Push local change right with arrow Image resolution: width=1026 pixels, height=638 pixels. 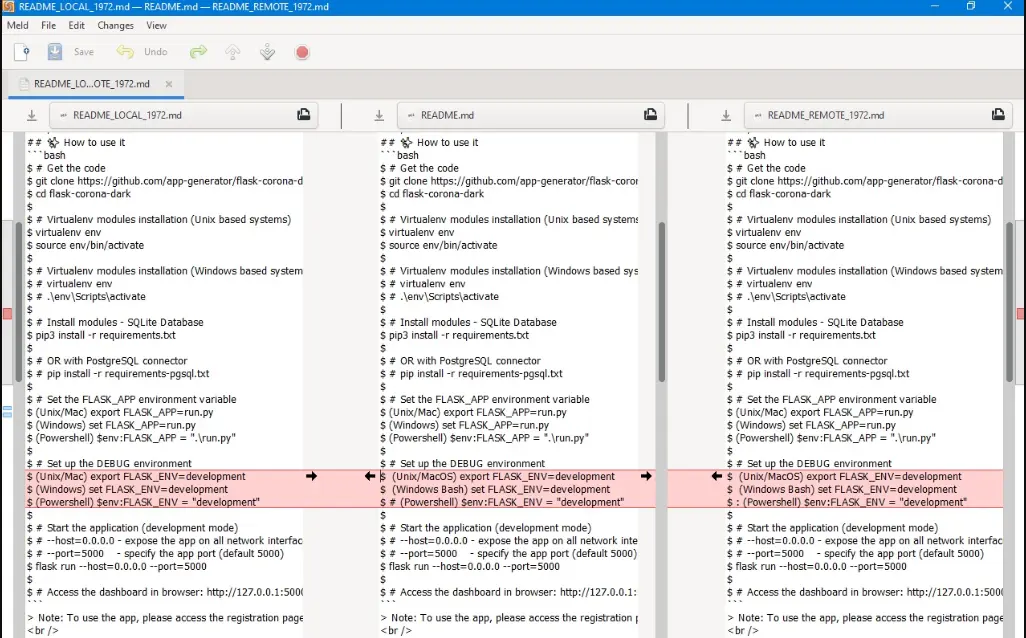(x=311, y=476)
